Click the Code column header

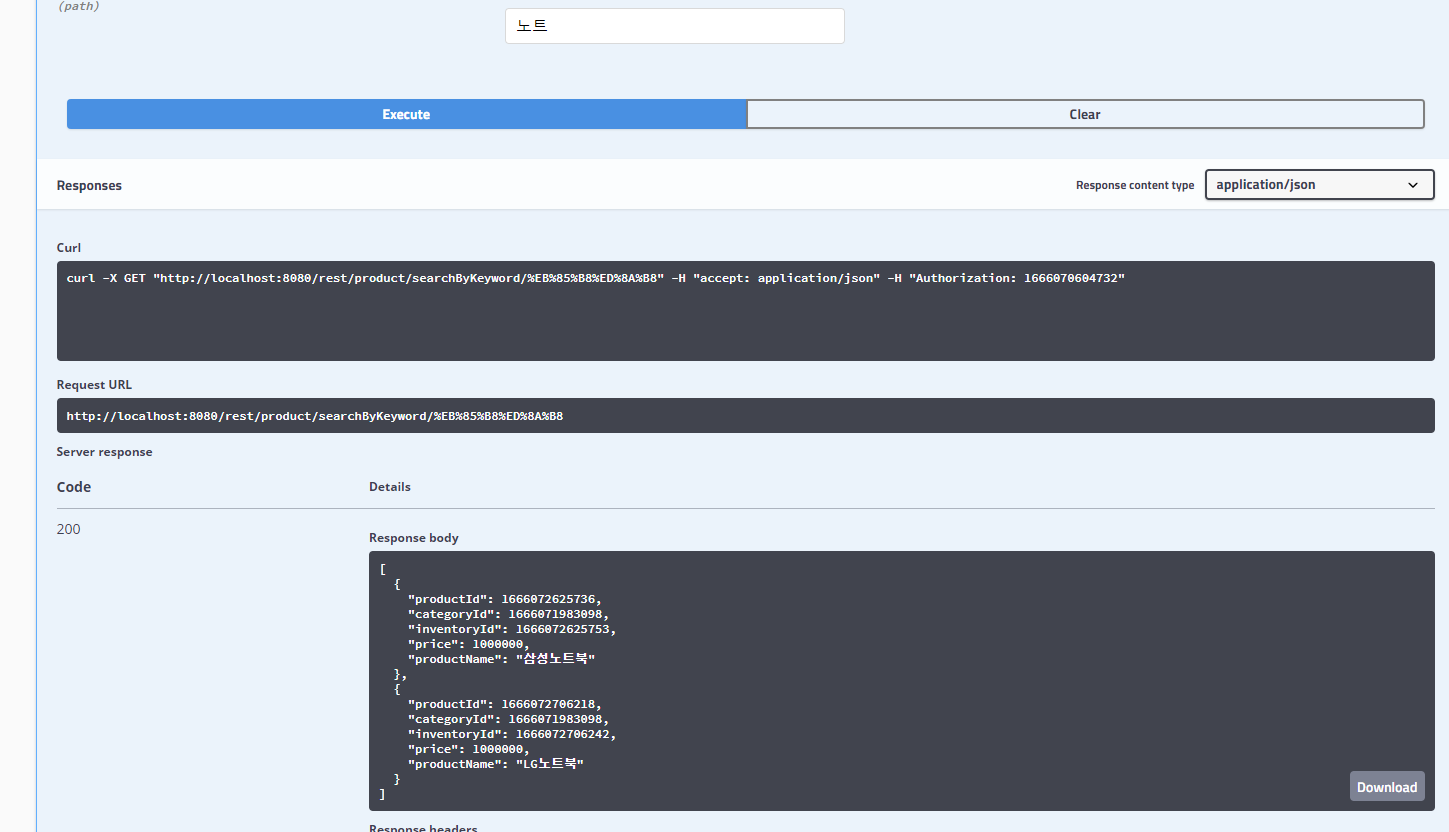coord(73,486)
